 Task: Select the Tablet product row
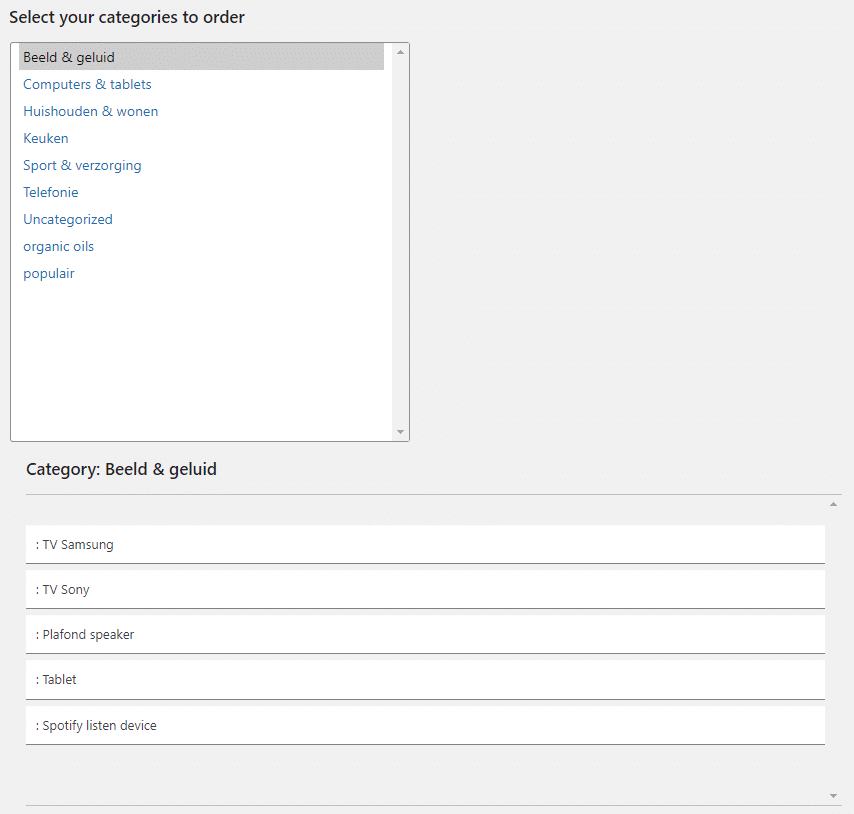(x=425, y=680)
